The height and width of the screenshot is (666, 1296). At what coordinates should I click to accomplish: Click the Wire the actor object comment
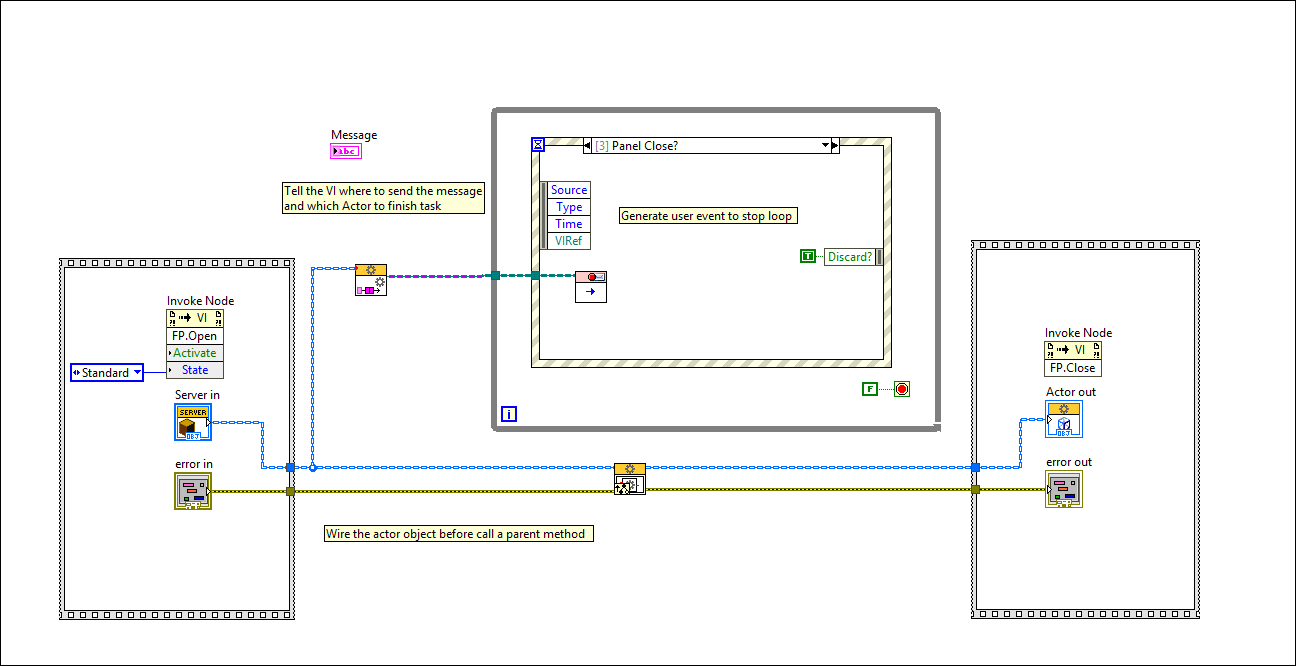(x=457, y=533)
